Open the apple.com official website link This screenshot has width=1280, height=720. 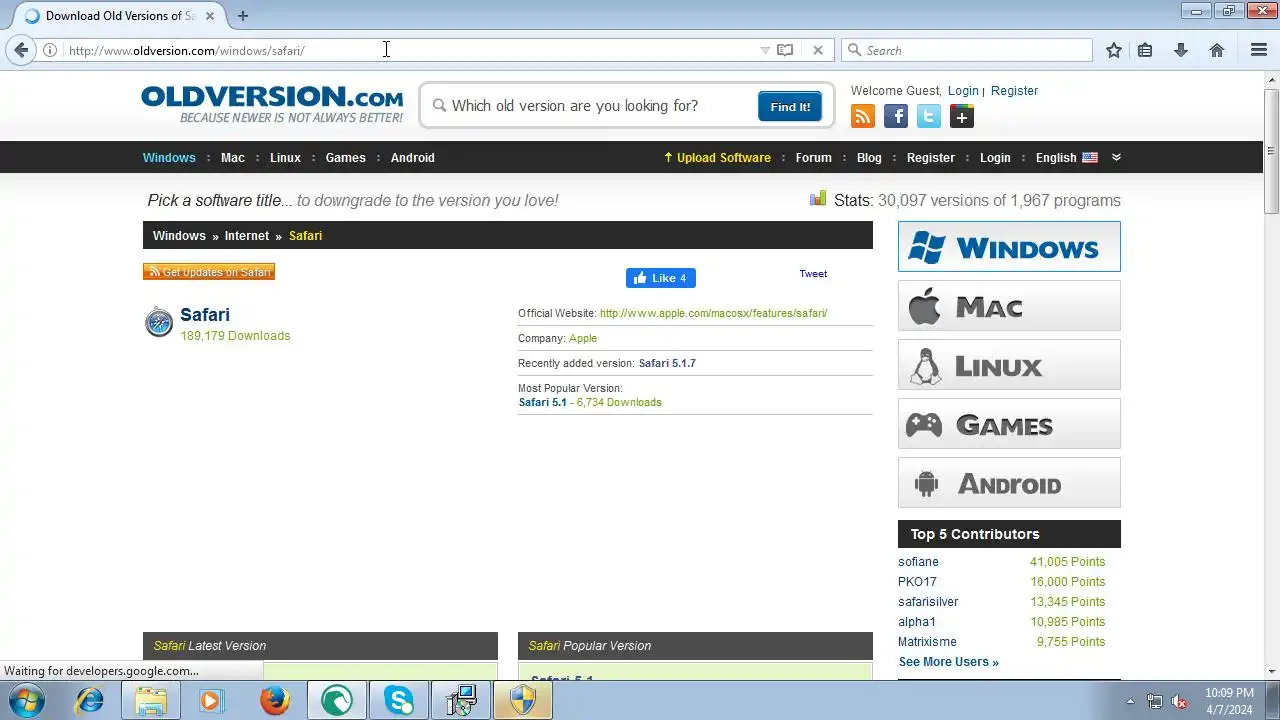point(713,313)
